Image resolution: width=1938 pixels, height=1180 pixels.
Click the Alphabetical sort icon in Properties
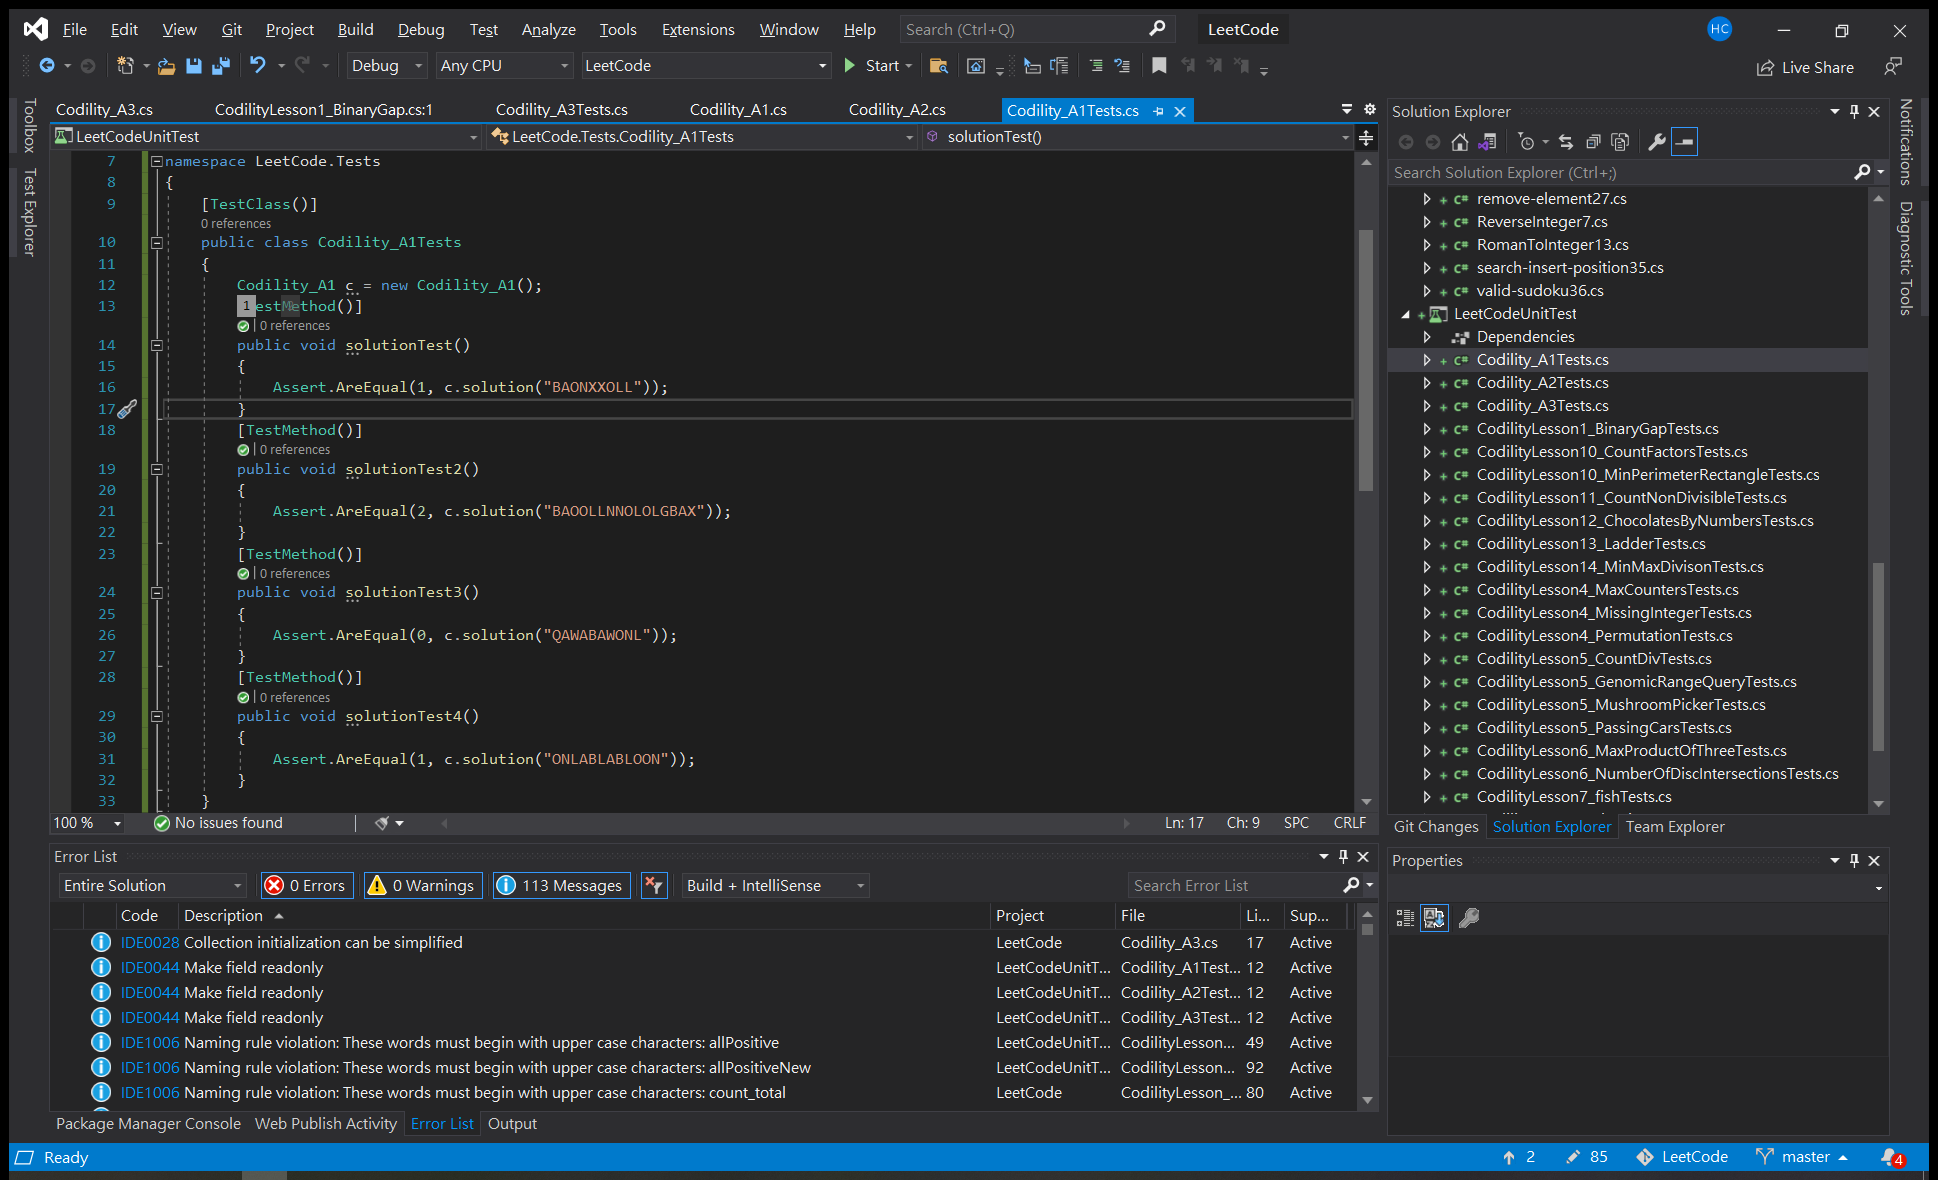click(1434, 918)
